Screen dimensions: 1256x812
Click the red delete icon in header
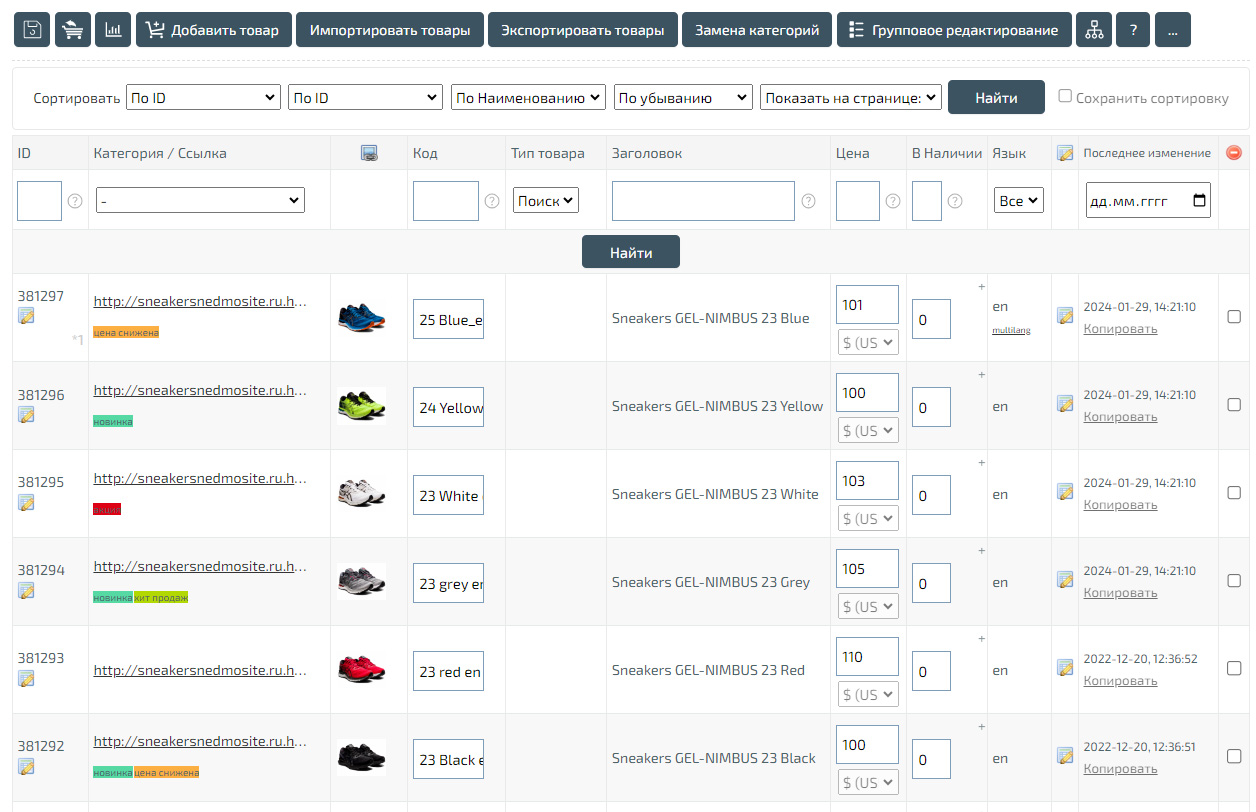[x=1233, y=153]
